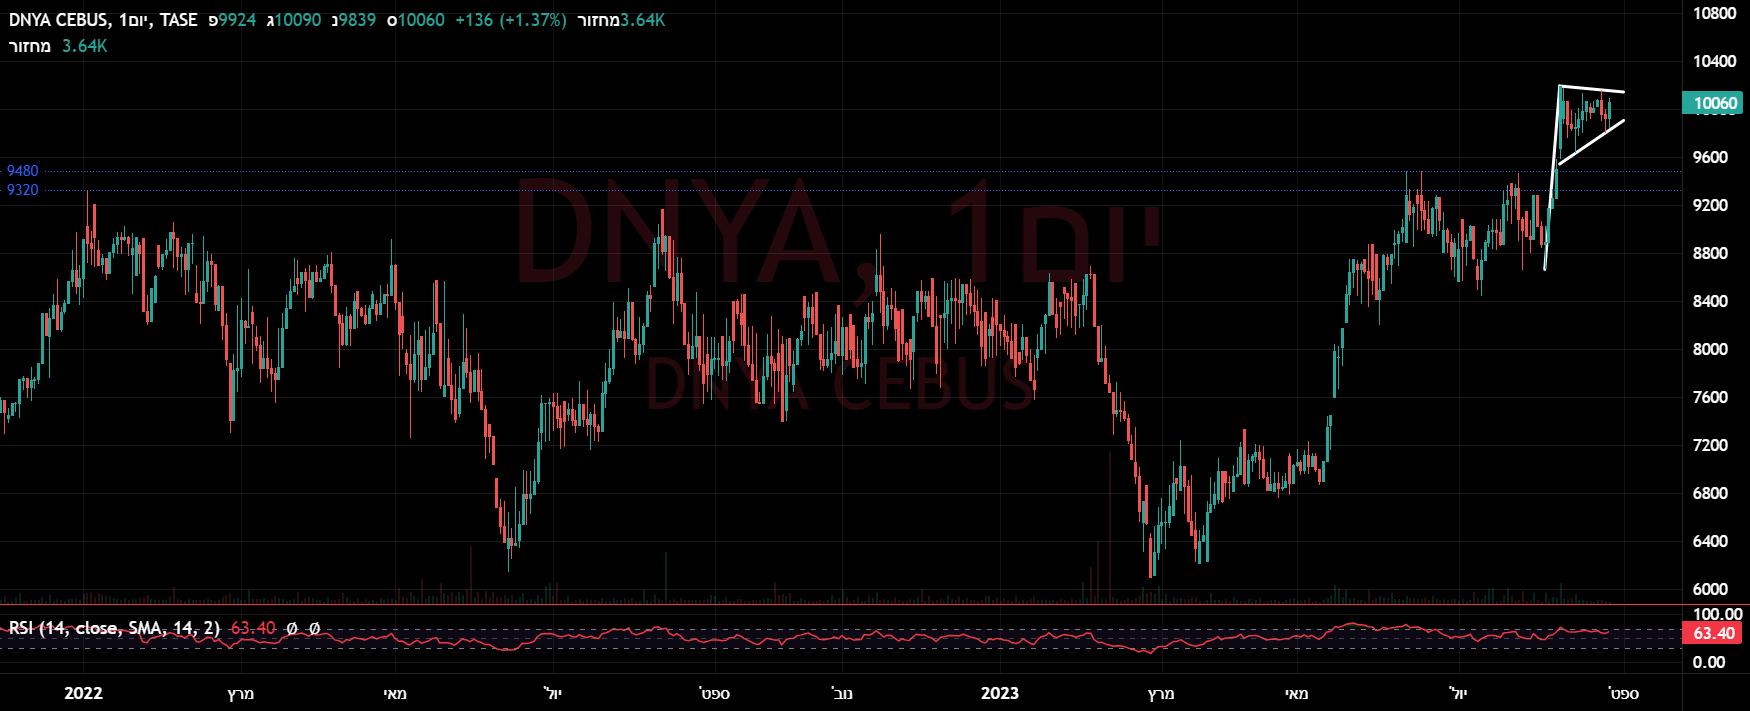Select the blue 9320 horizontal level label
The height and width of the screenshot is (711, 1750).
click(22, 190)
